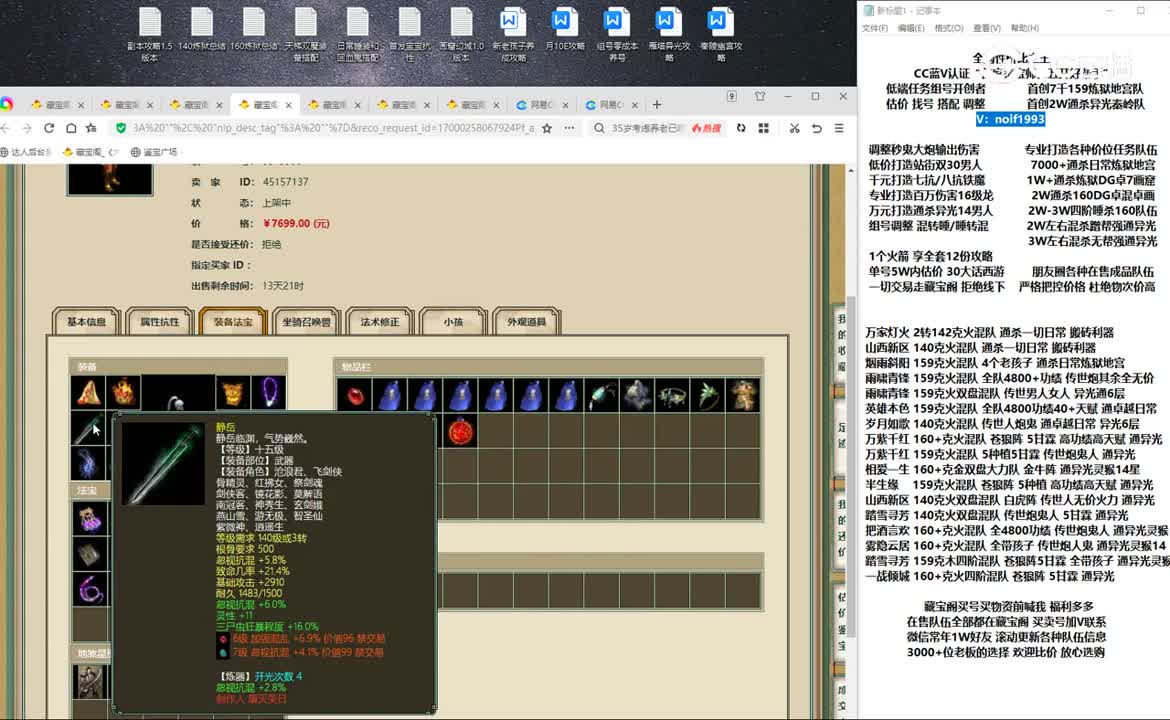Viewport: 1170px width, 720px height.
Task: Open the browser apps grid icon
Action: (x=763, y=128)
